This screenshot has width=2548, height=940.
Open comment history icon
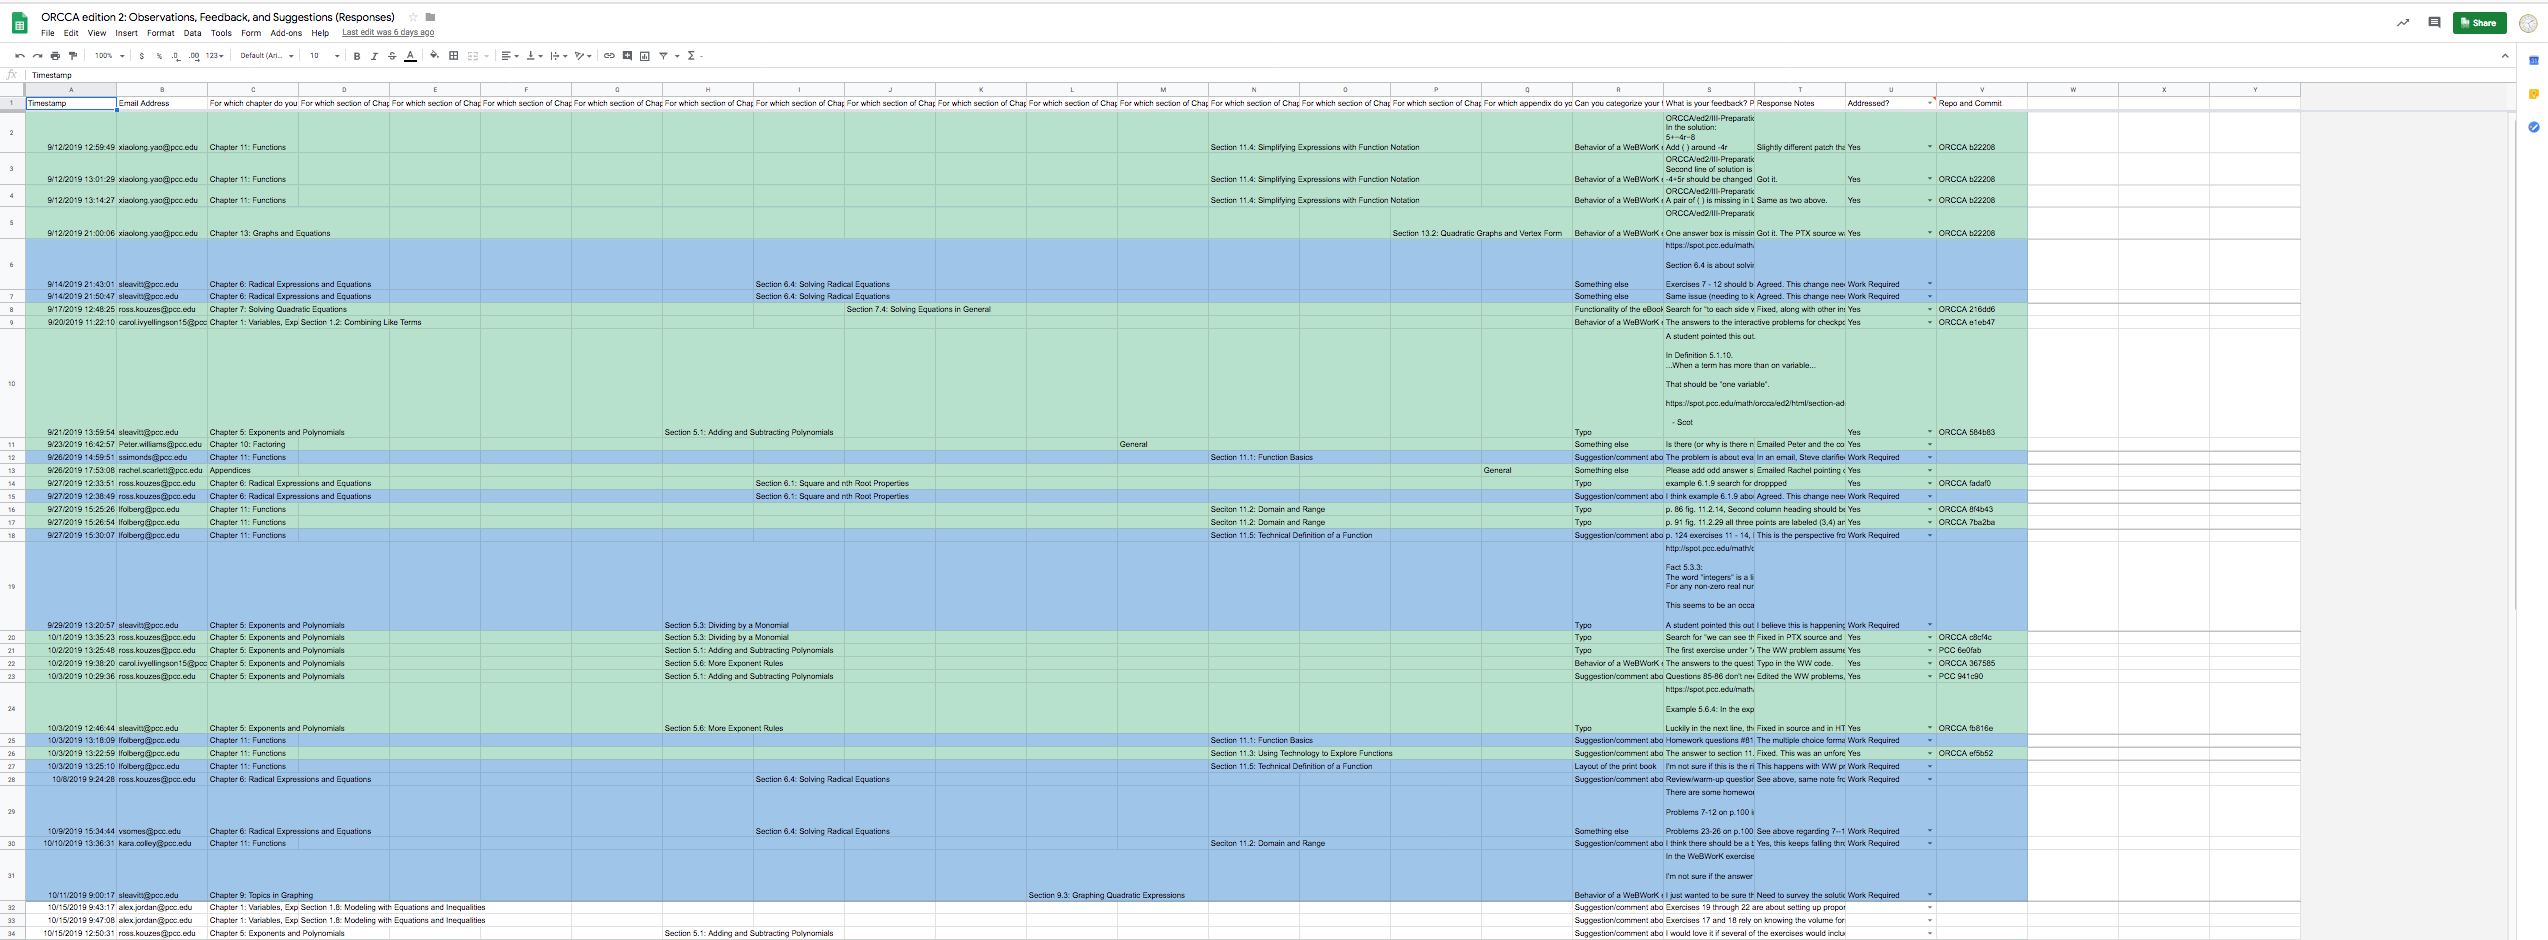point(2434,23)
